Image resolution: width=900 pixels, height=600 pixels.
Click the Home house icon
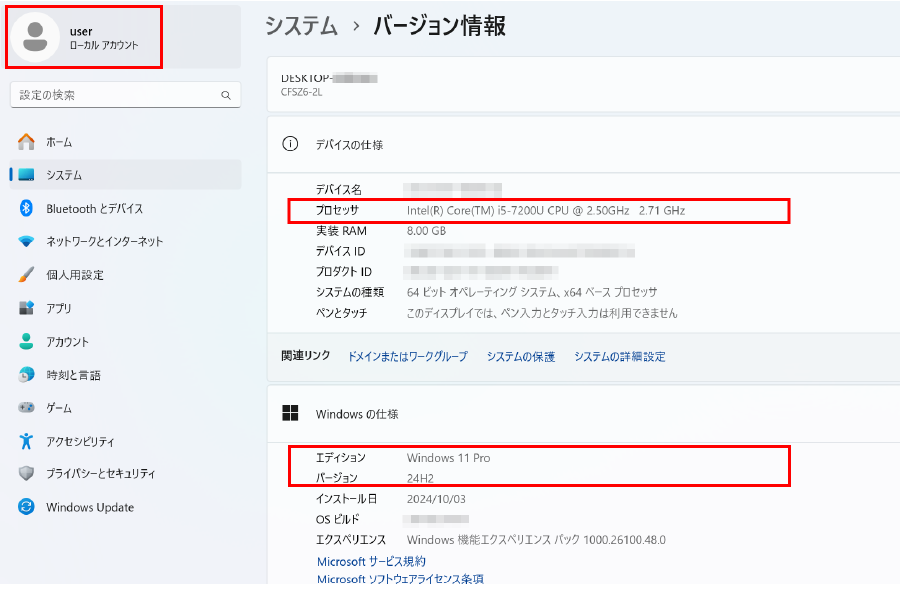click(26, 142)
